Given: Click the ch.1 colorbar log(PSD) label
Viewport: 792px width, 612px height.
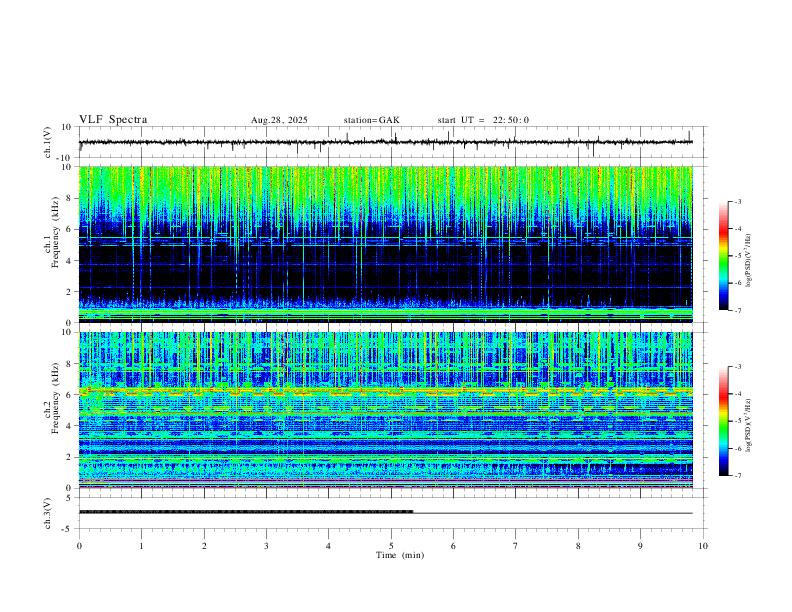Looking at the screenshot, I should 749,261.
